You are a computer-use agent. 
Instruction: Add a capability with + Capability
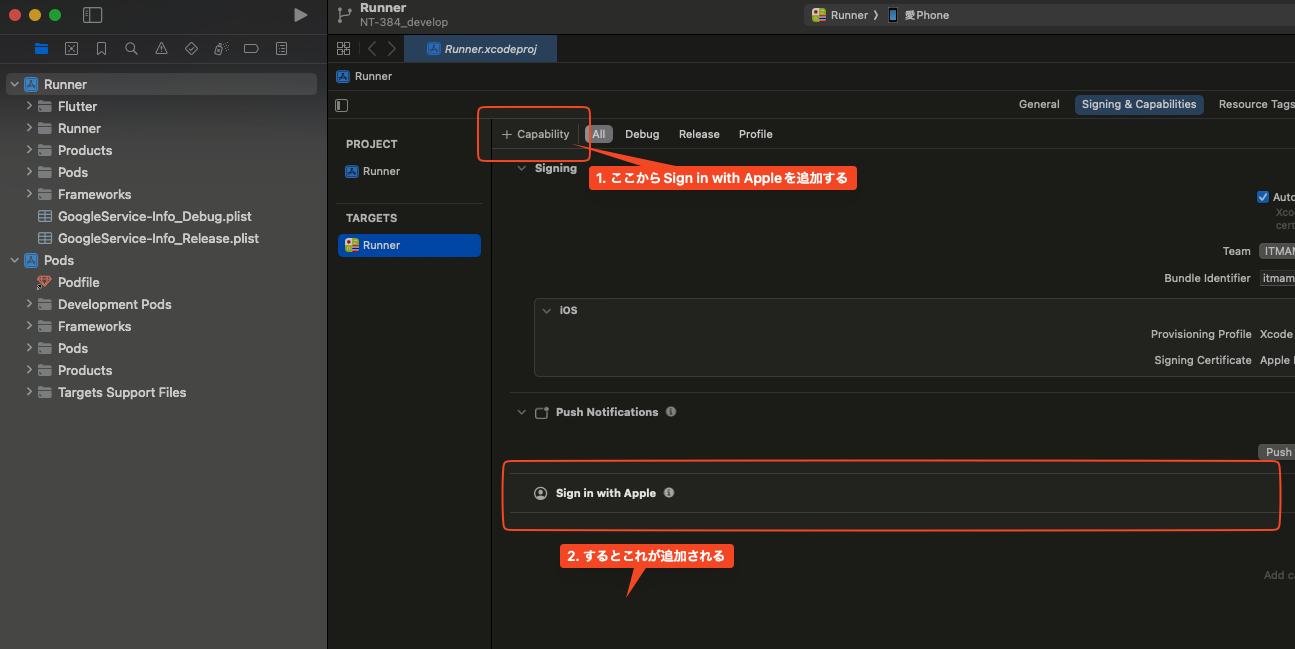click(535, 134)
